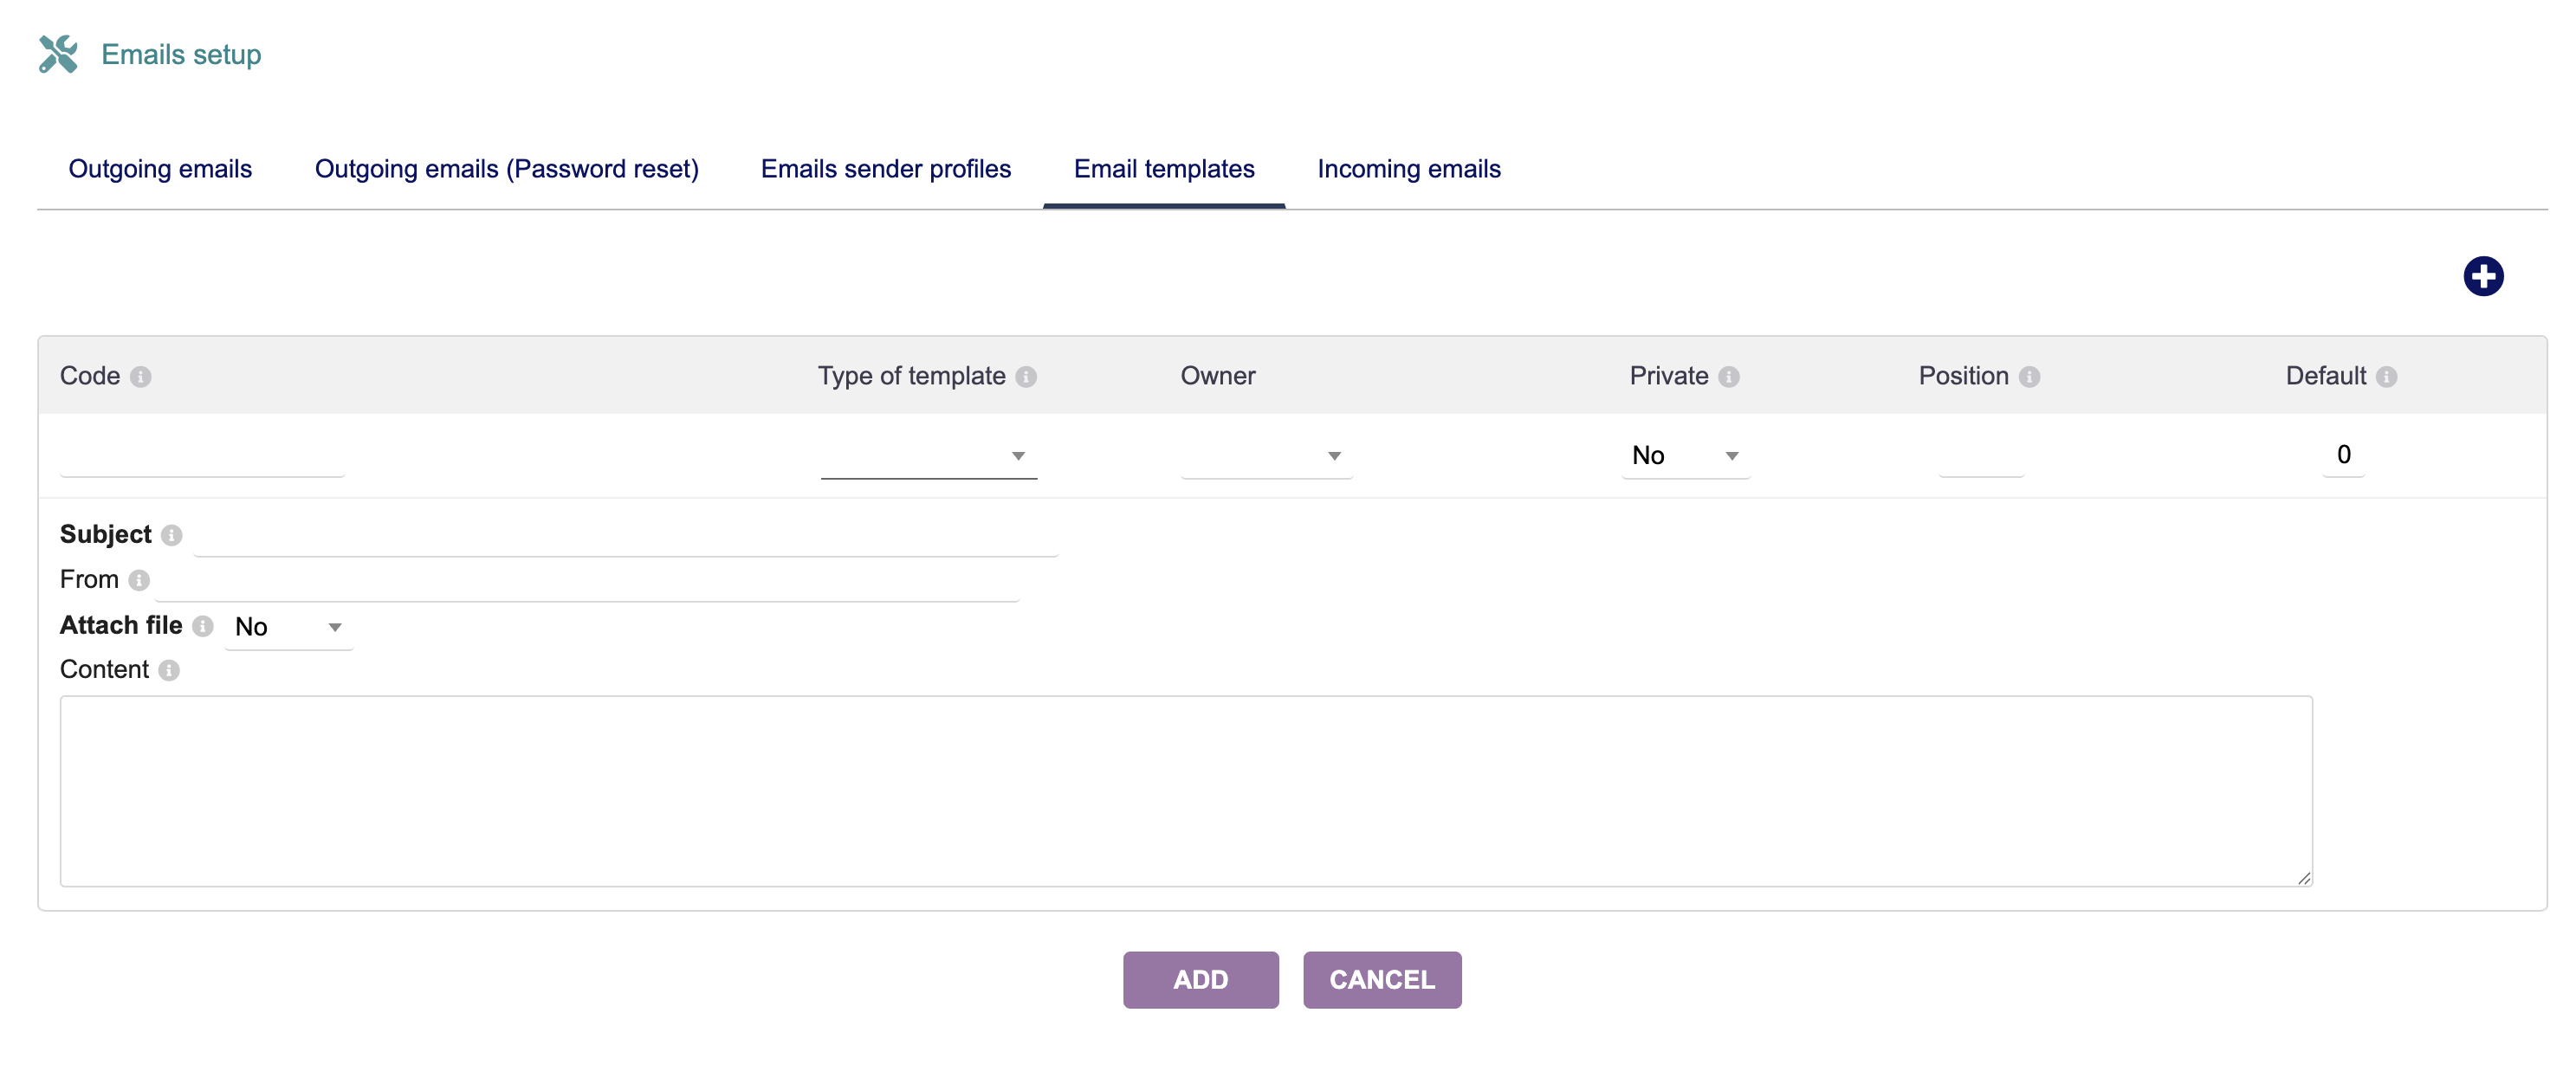Show info tooltip next to Position
The width and height of the screenshot is (2576, 1084).
2029,377
